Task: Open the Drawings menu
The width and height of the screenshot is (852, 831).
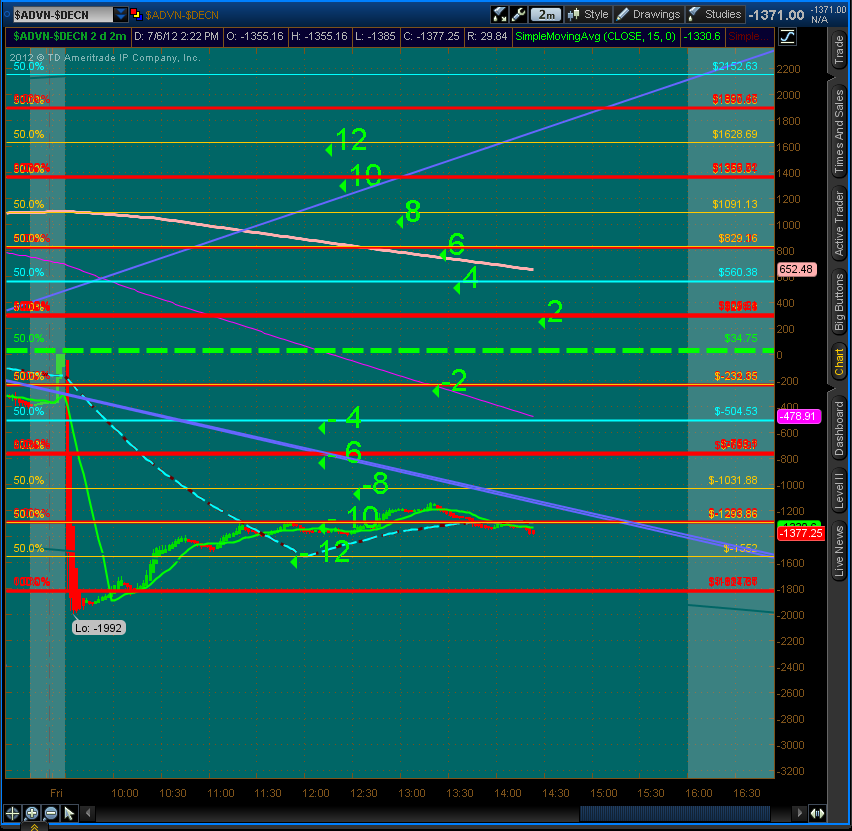Action: [x=648, y=14]
